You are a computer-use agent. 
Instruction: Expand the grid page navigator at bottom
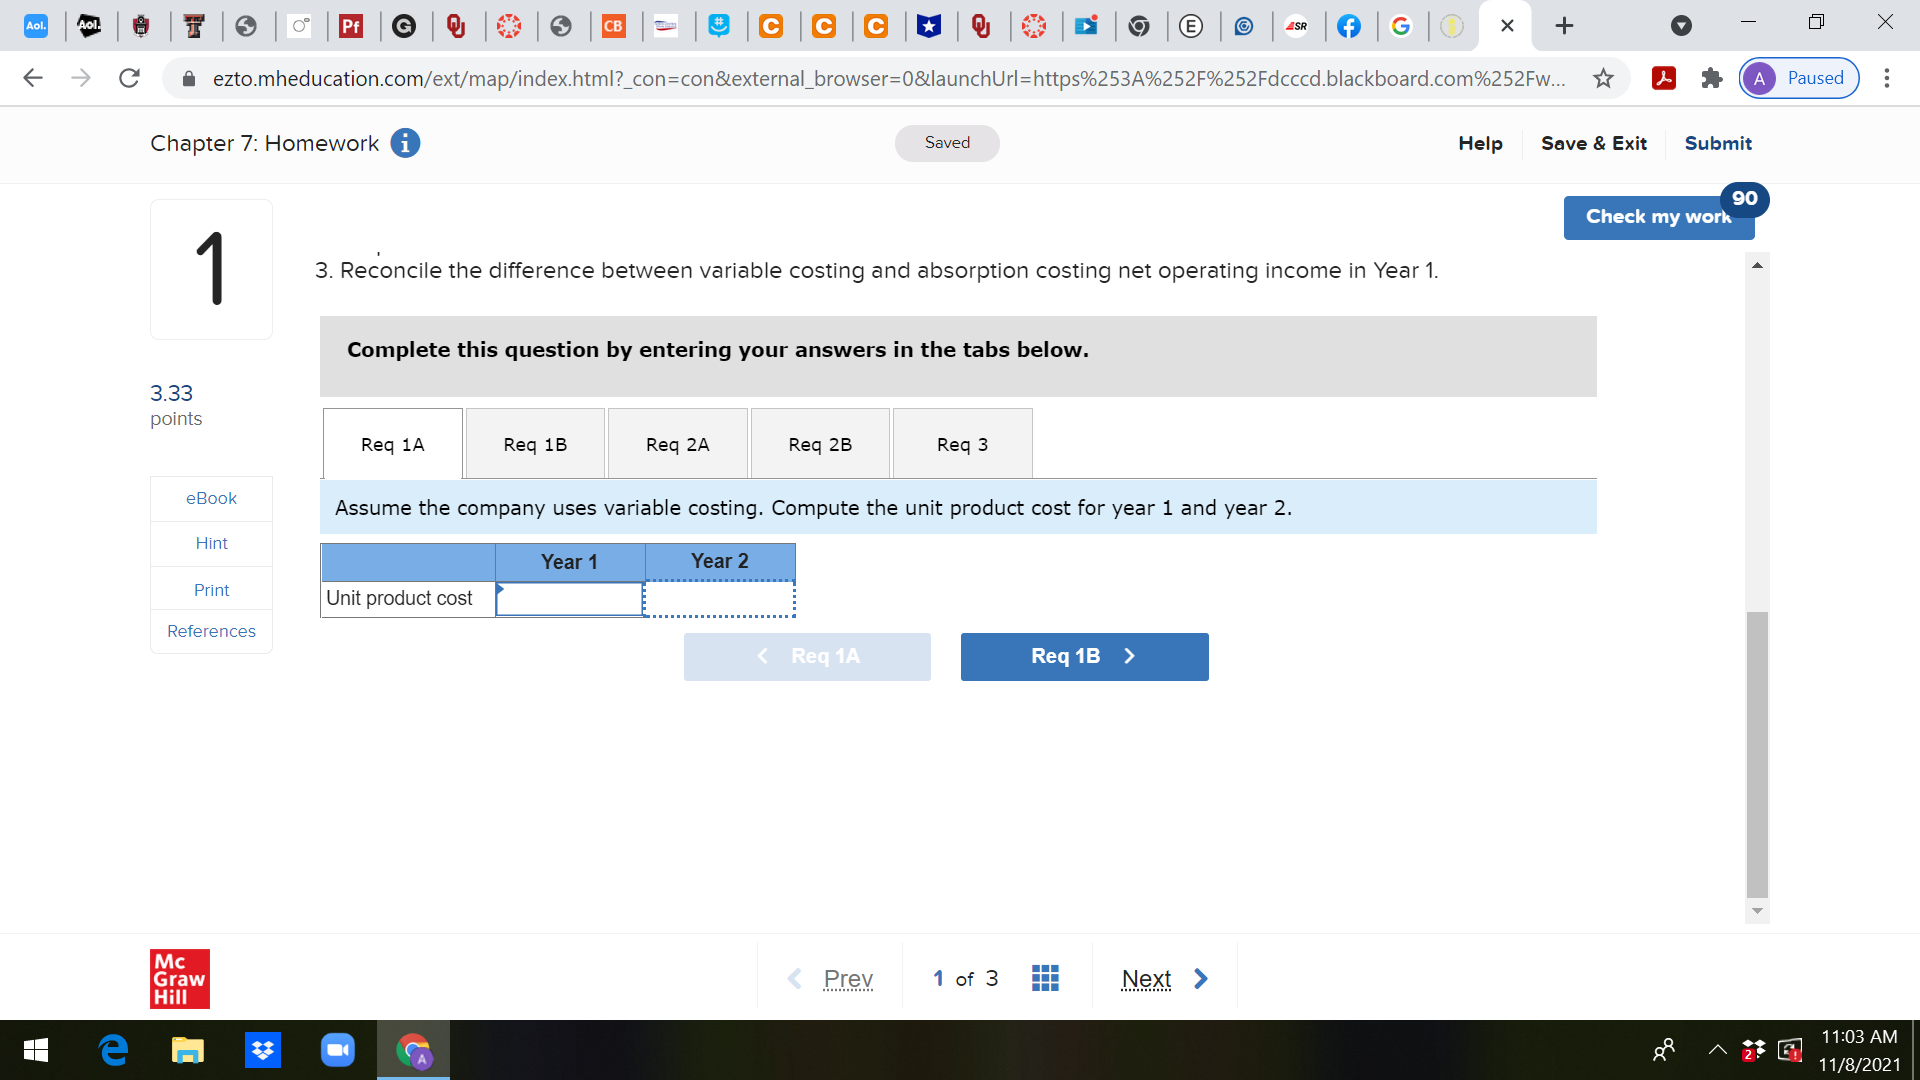[1044, 978]
